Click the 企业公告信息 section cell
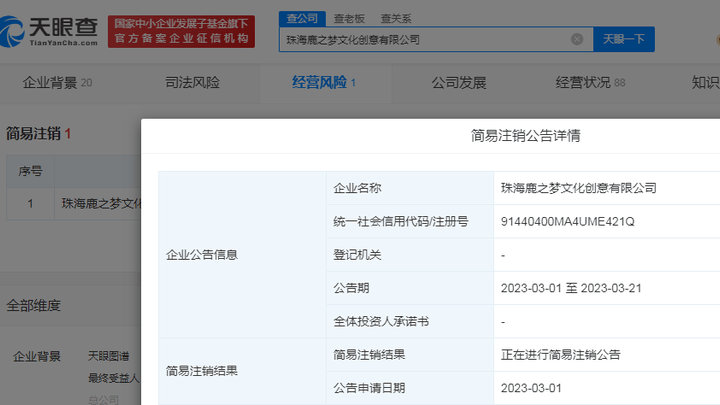720x405 pixels. (242, 255)
